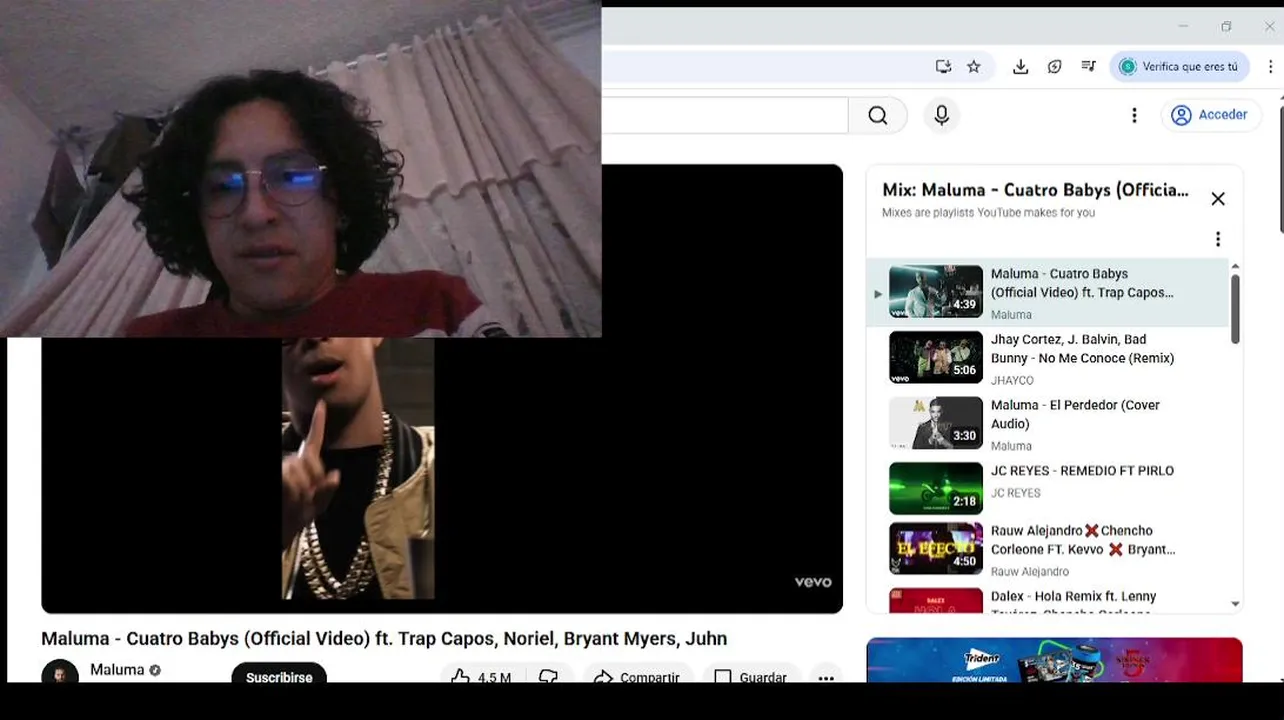Image resolution: width=1284 pixels, height=720 pixels.
Task: Open the browser extension icon next to downloads
Action: (x=1054, y=67)
